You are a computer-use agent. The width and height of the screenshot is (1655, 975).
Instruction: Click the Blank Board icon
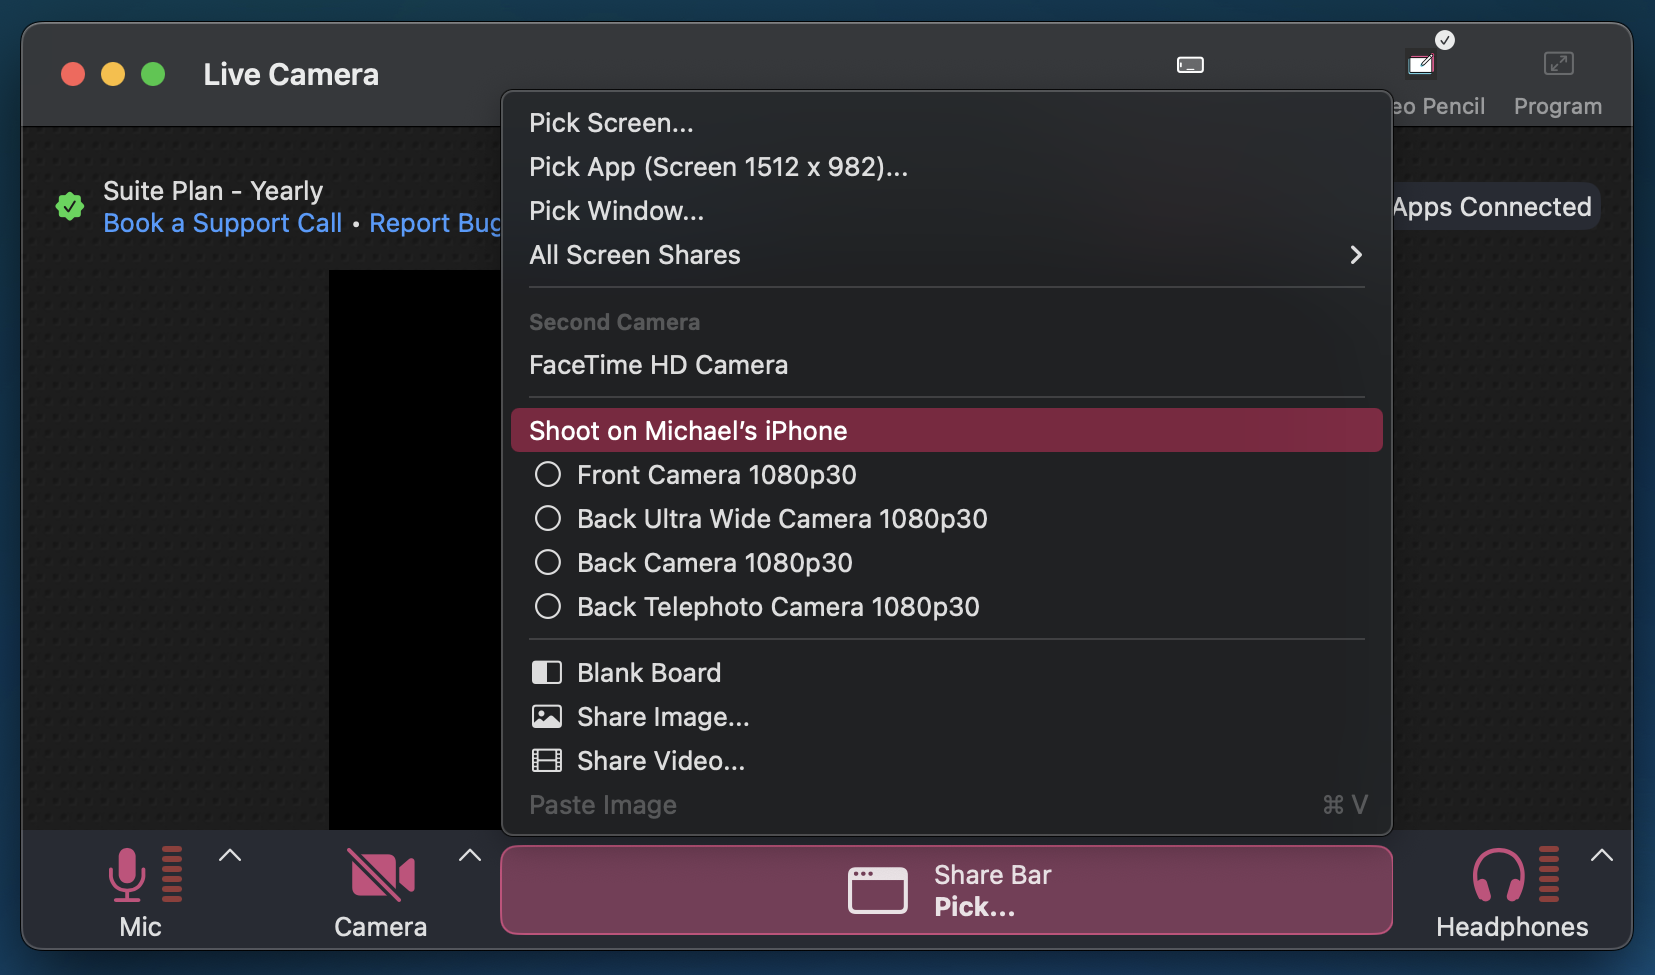click(x=546, y=672)
